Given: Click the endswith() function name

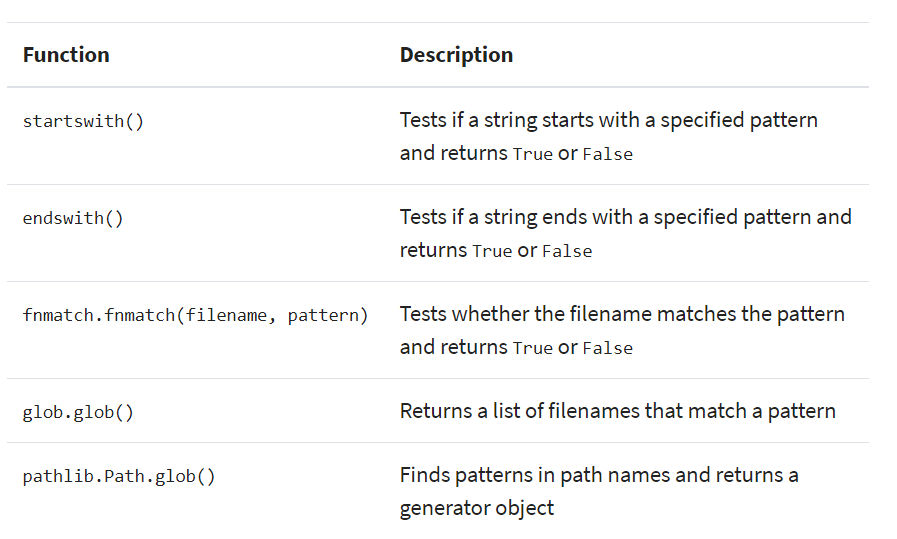Looking at the screenshot, I should (x=73, y=218).
